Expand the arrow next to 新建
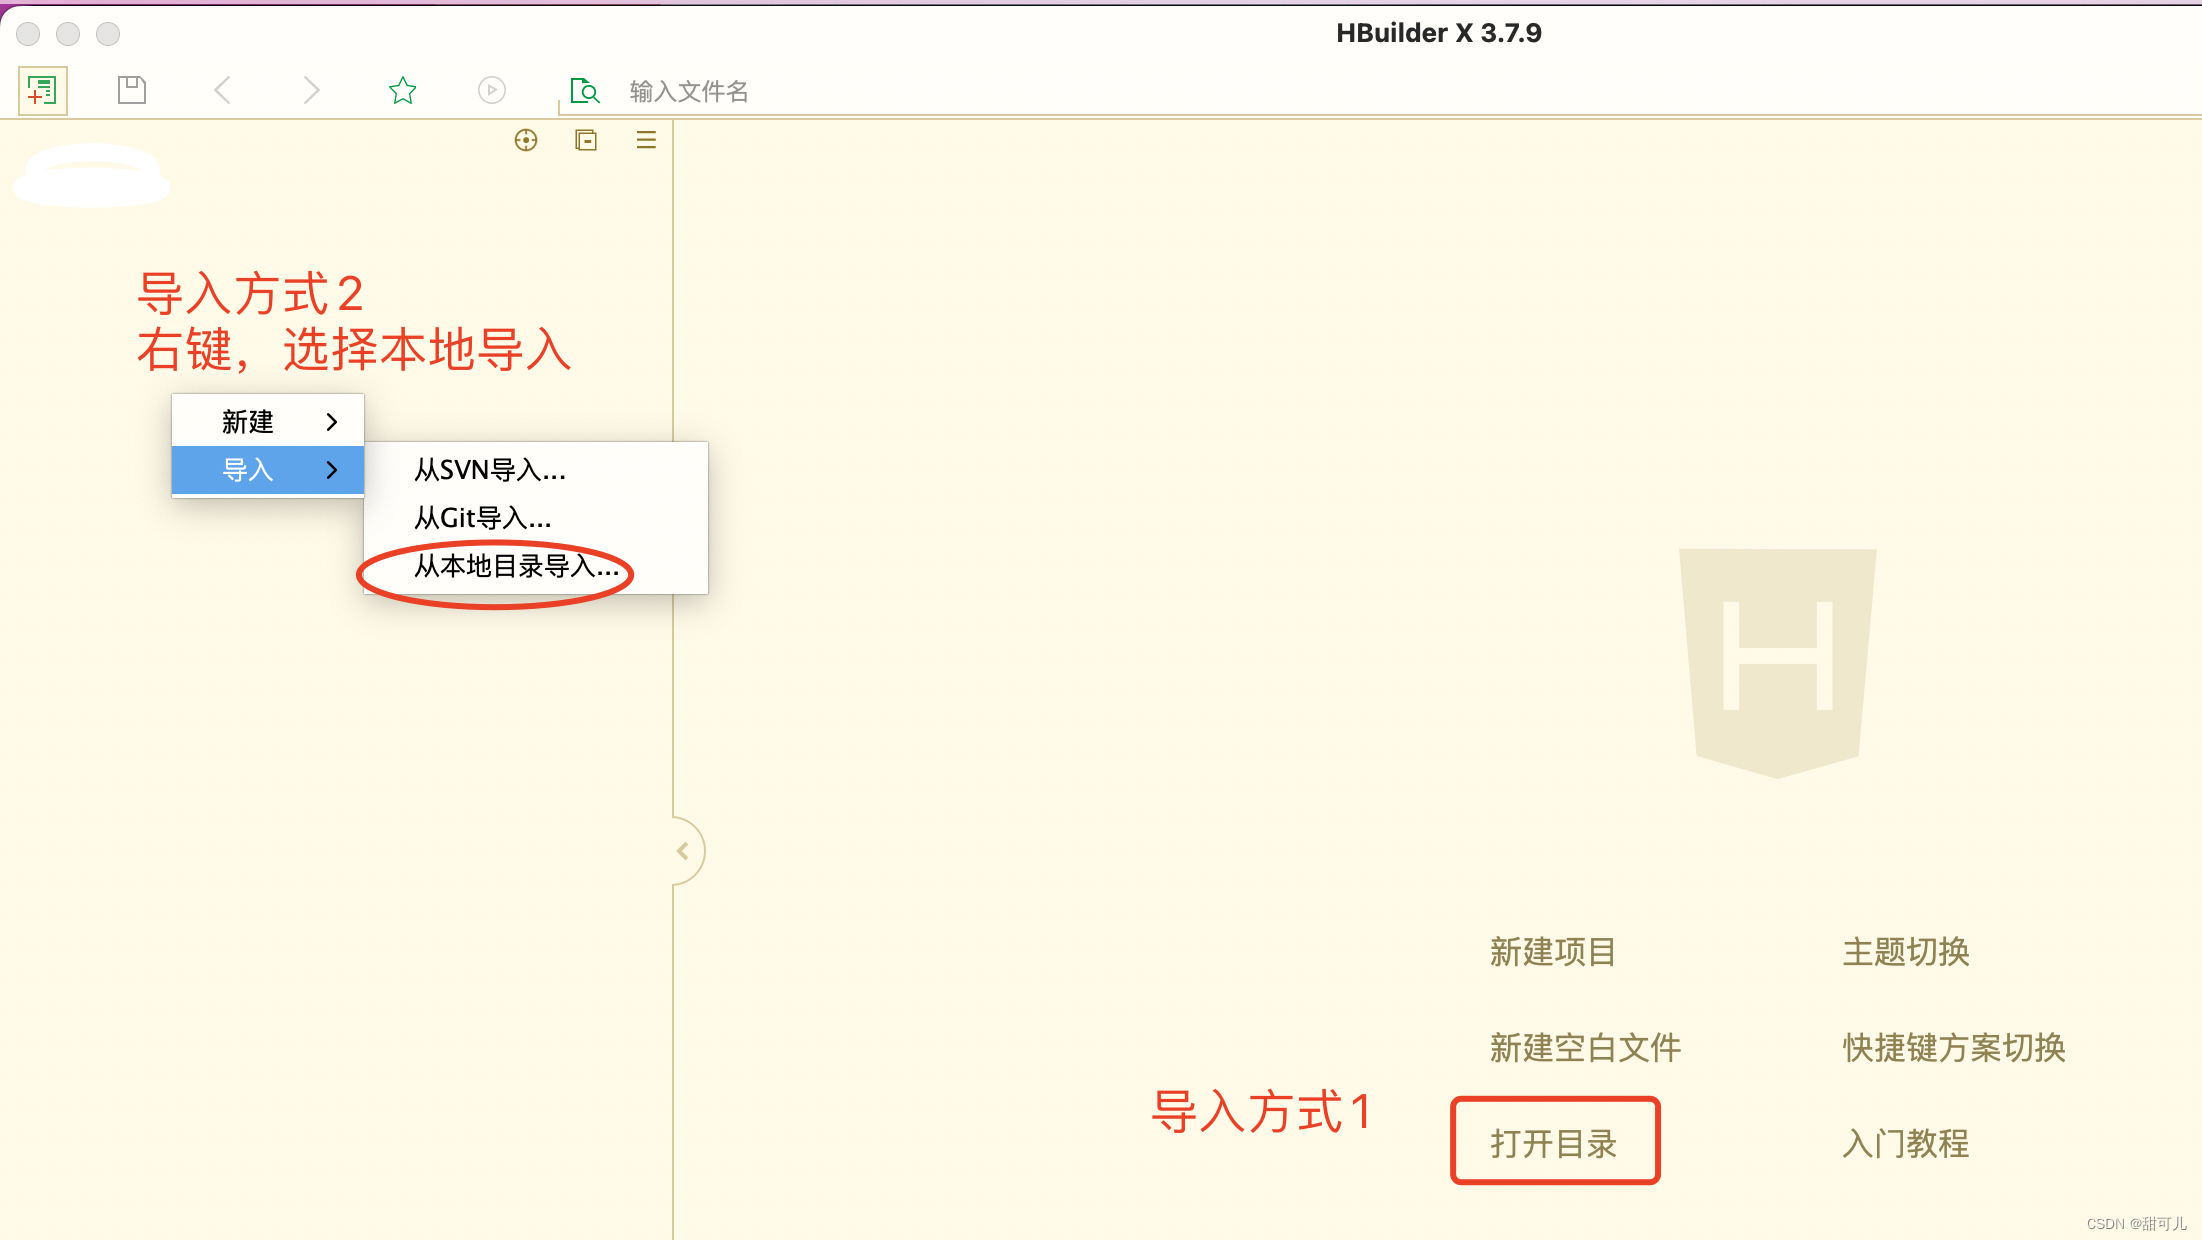Image resolution: width=2202 pixels, height=1240 pixels. 332,422
